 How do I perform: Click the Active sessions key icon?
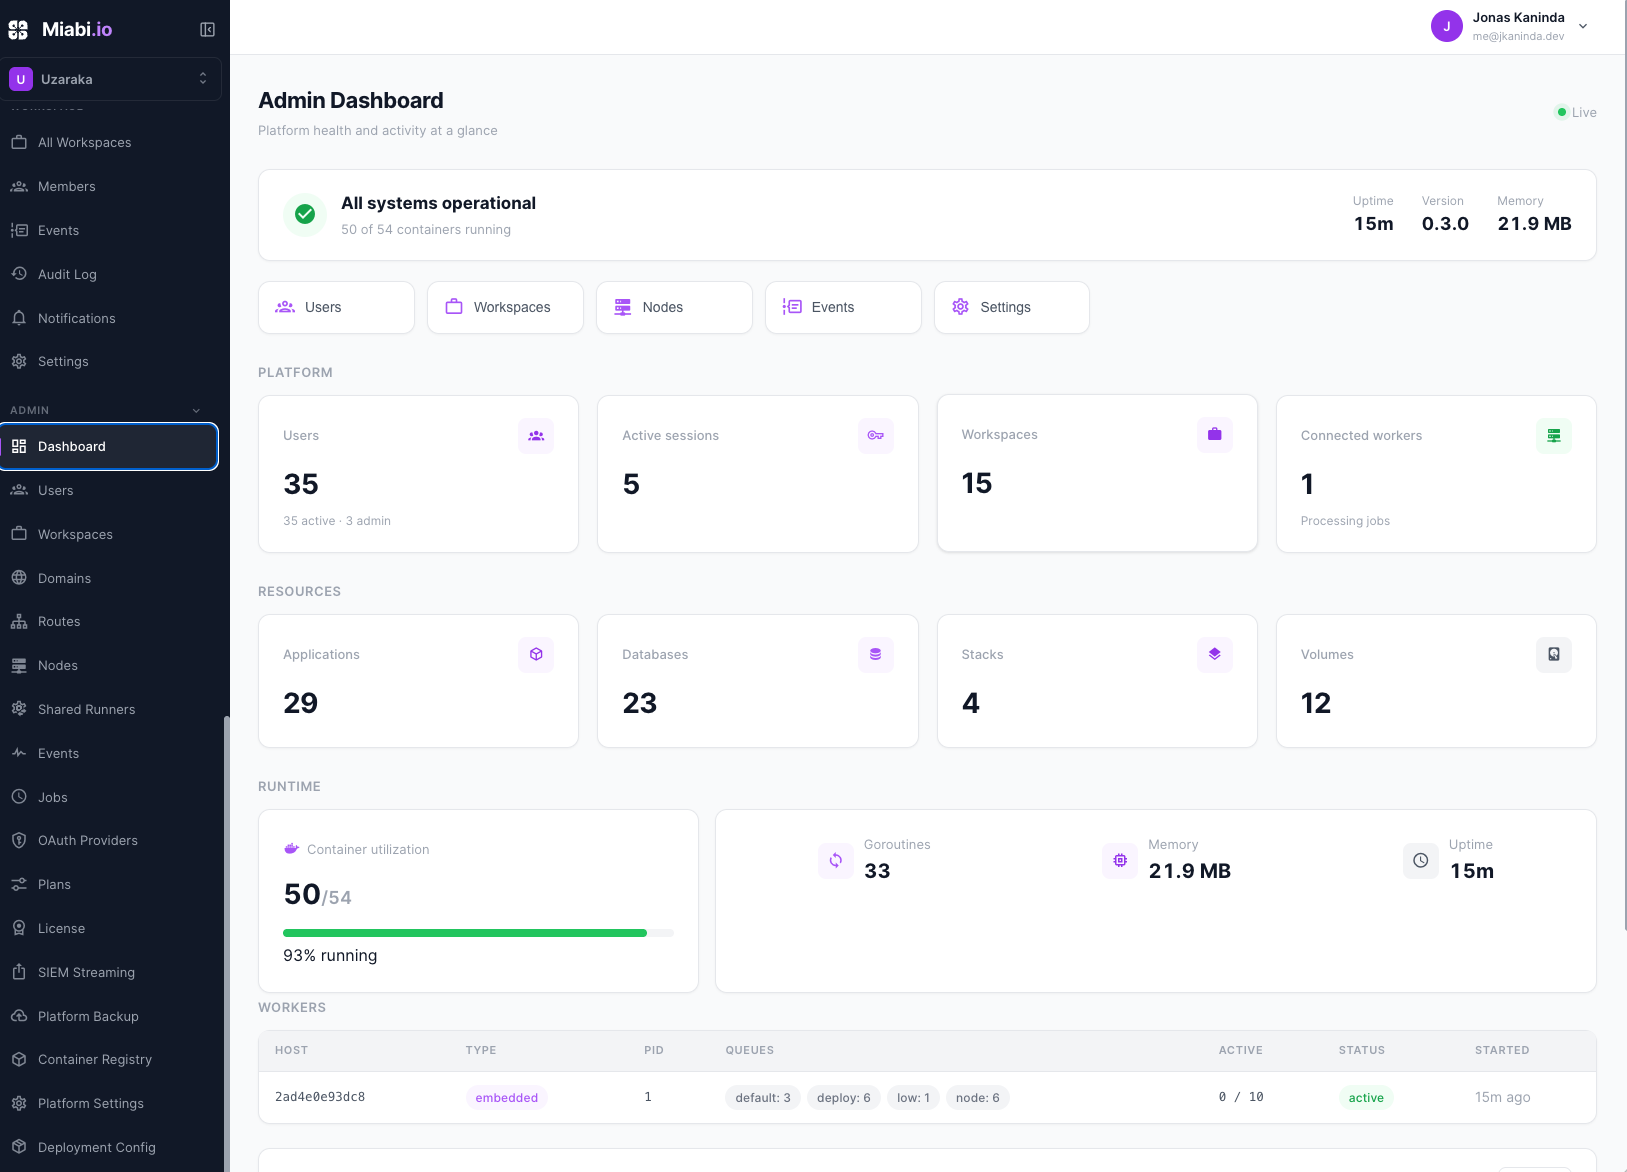click(x=875, y=436)
